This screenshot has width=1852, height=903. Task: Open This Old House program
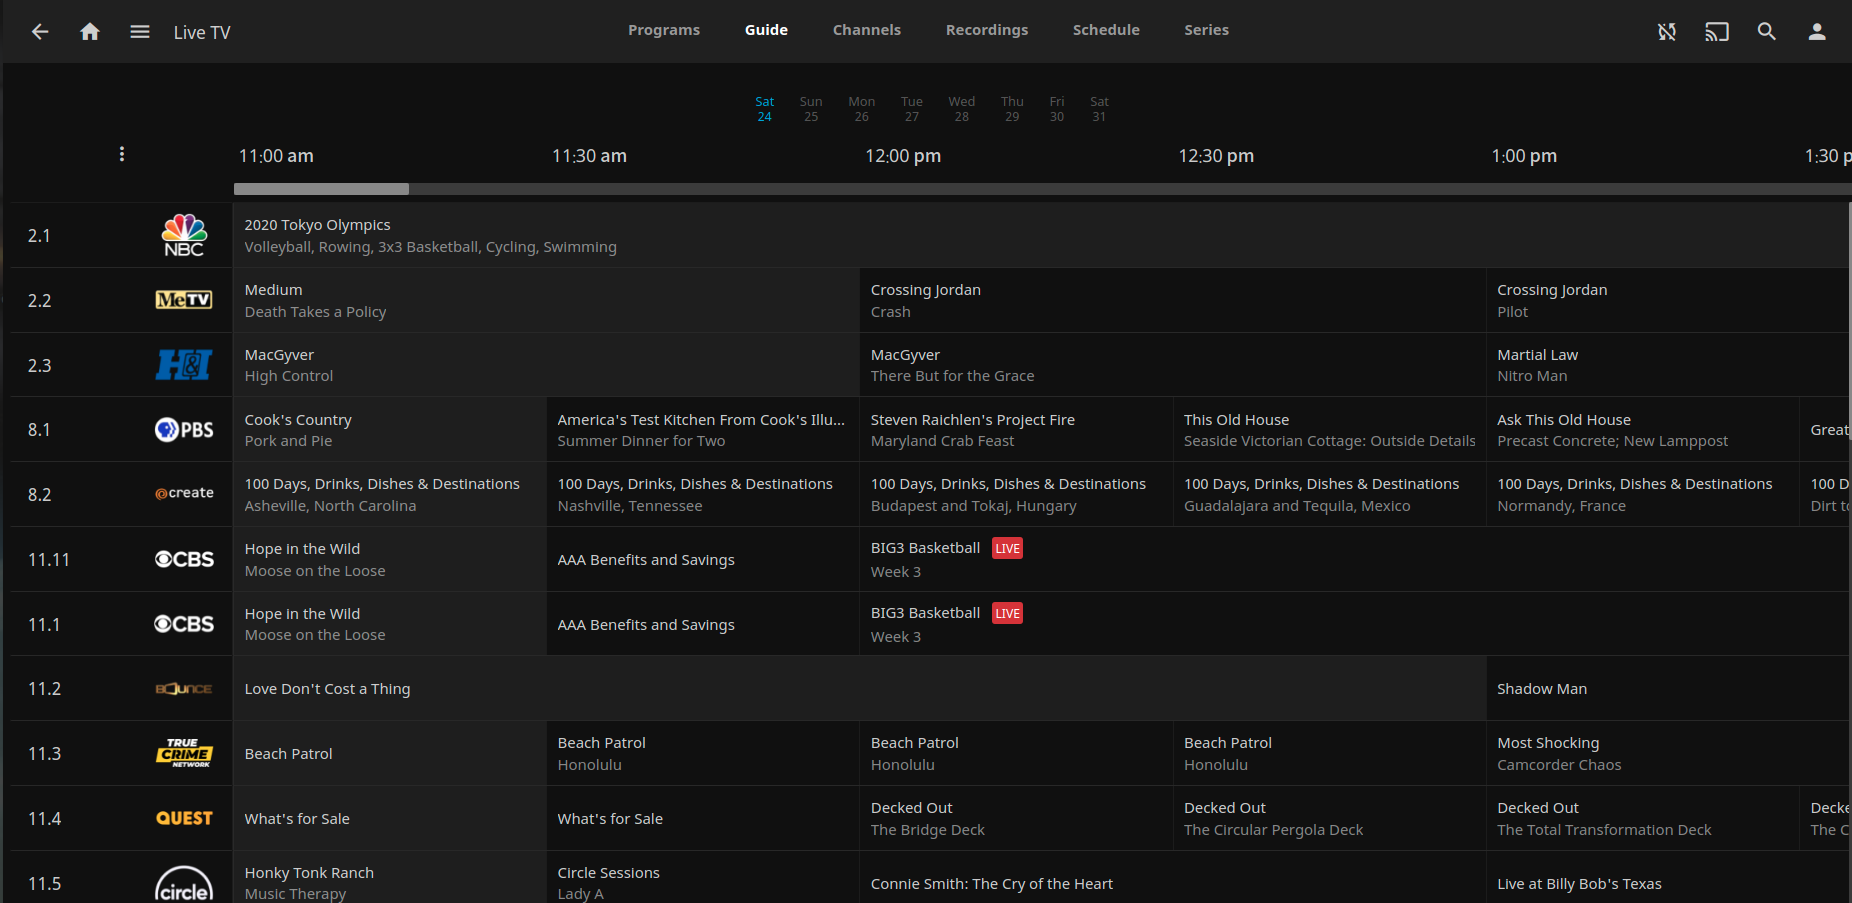tap(1329, 430)
